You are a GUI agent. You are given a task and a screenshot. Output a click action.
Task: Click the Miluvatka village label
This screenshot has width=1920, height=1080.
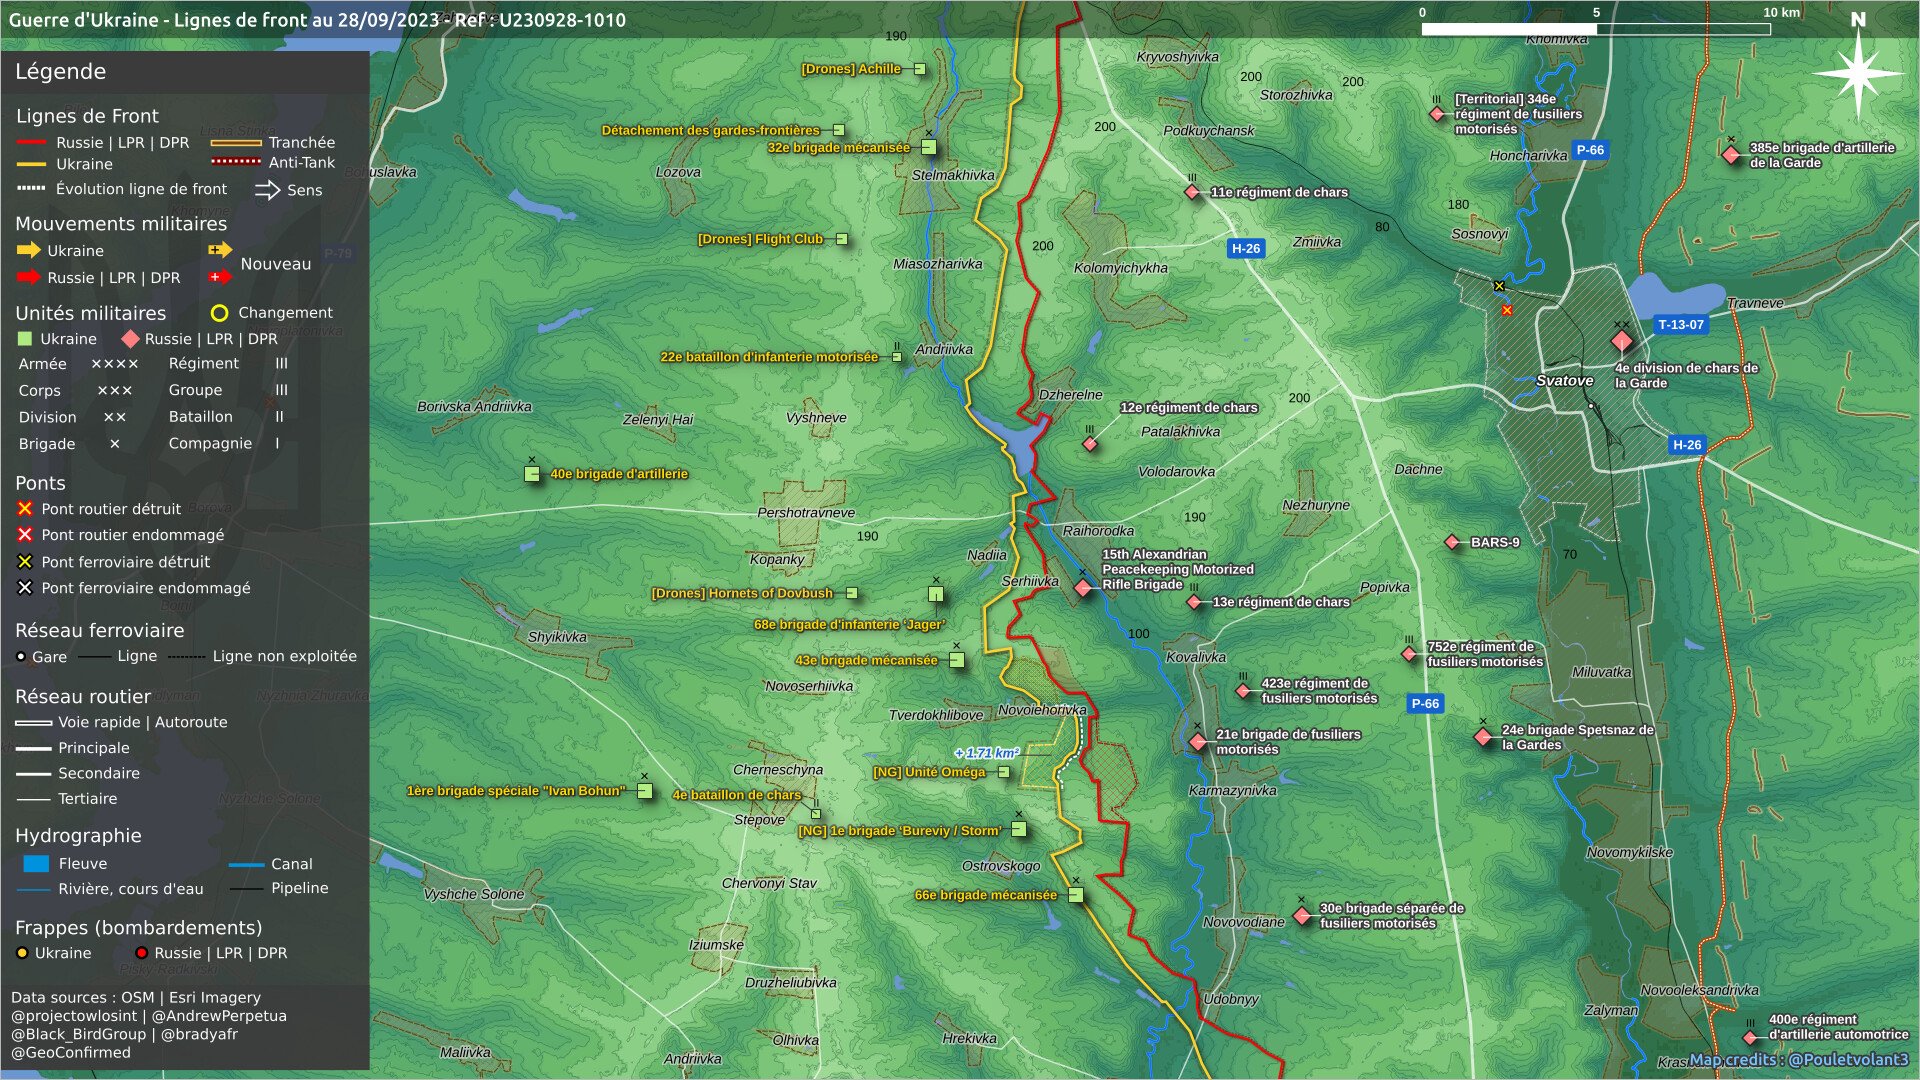(x=1601, y=672)
